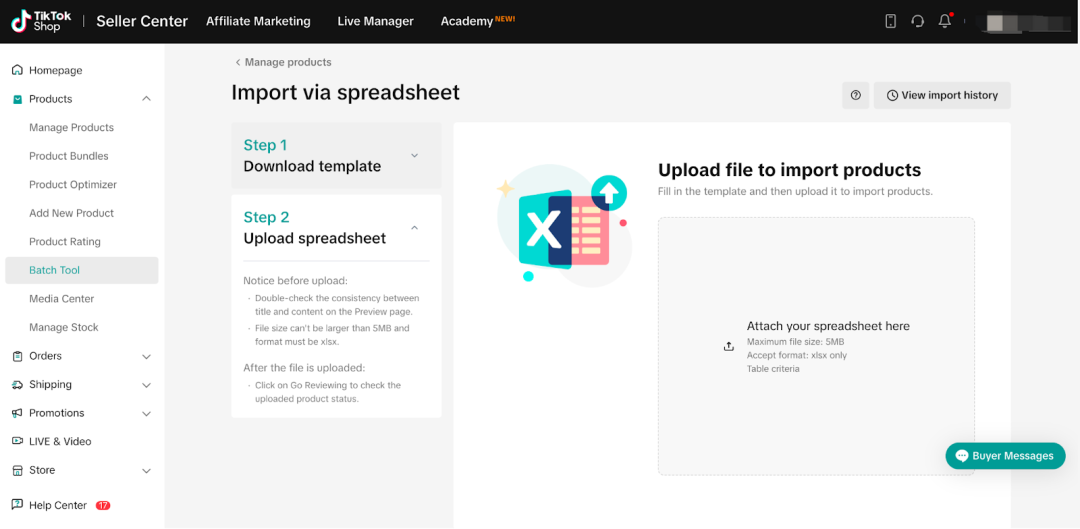Click the LIVE & Video camera icon
Screen dimensions: 1080x529
17,441
